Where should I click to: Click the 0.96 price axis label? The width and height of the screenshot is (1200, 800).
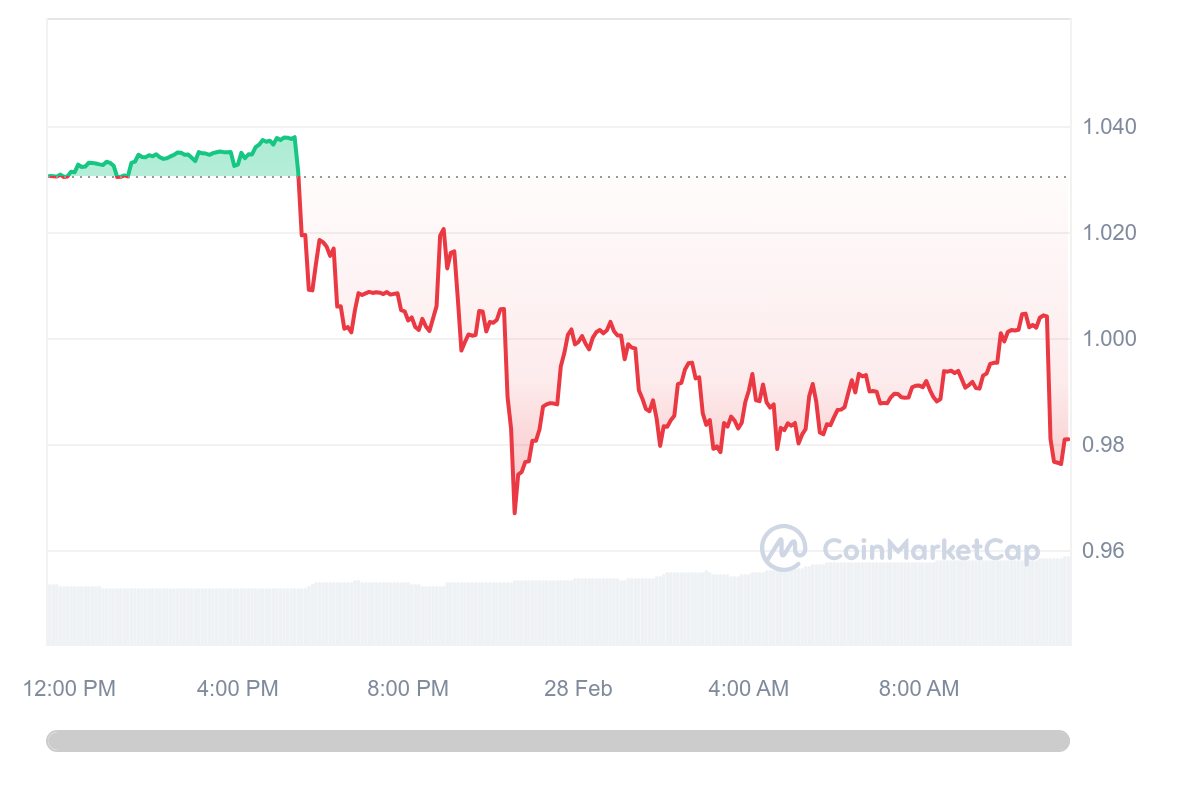pyautogui.click(x=1105, y=551)
